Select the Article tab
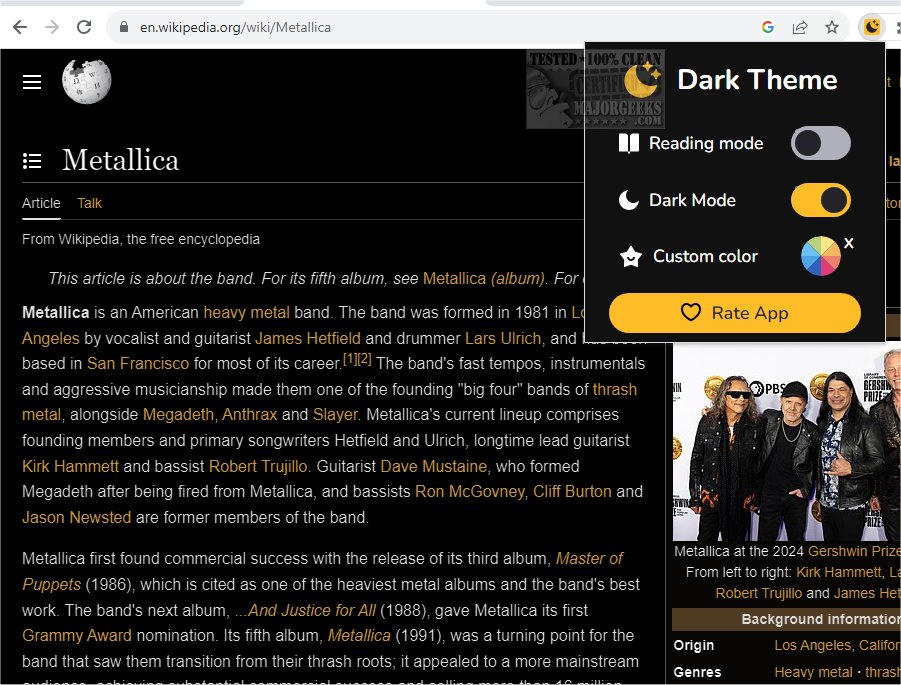This screenshot has height=685, width=901. [x=41, y=203]
